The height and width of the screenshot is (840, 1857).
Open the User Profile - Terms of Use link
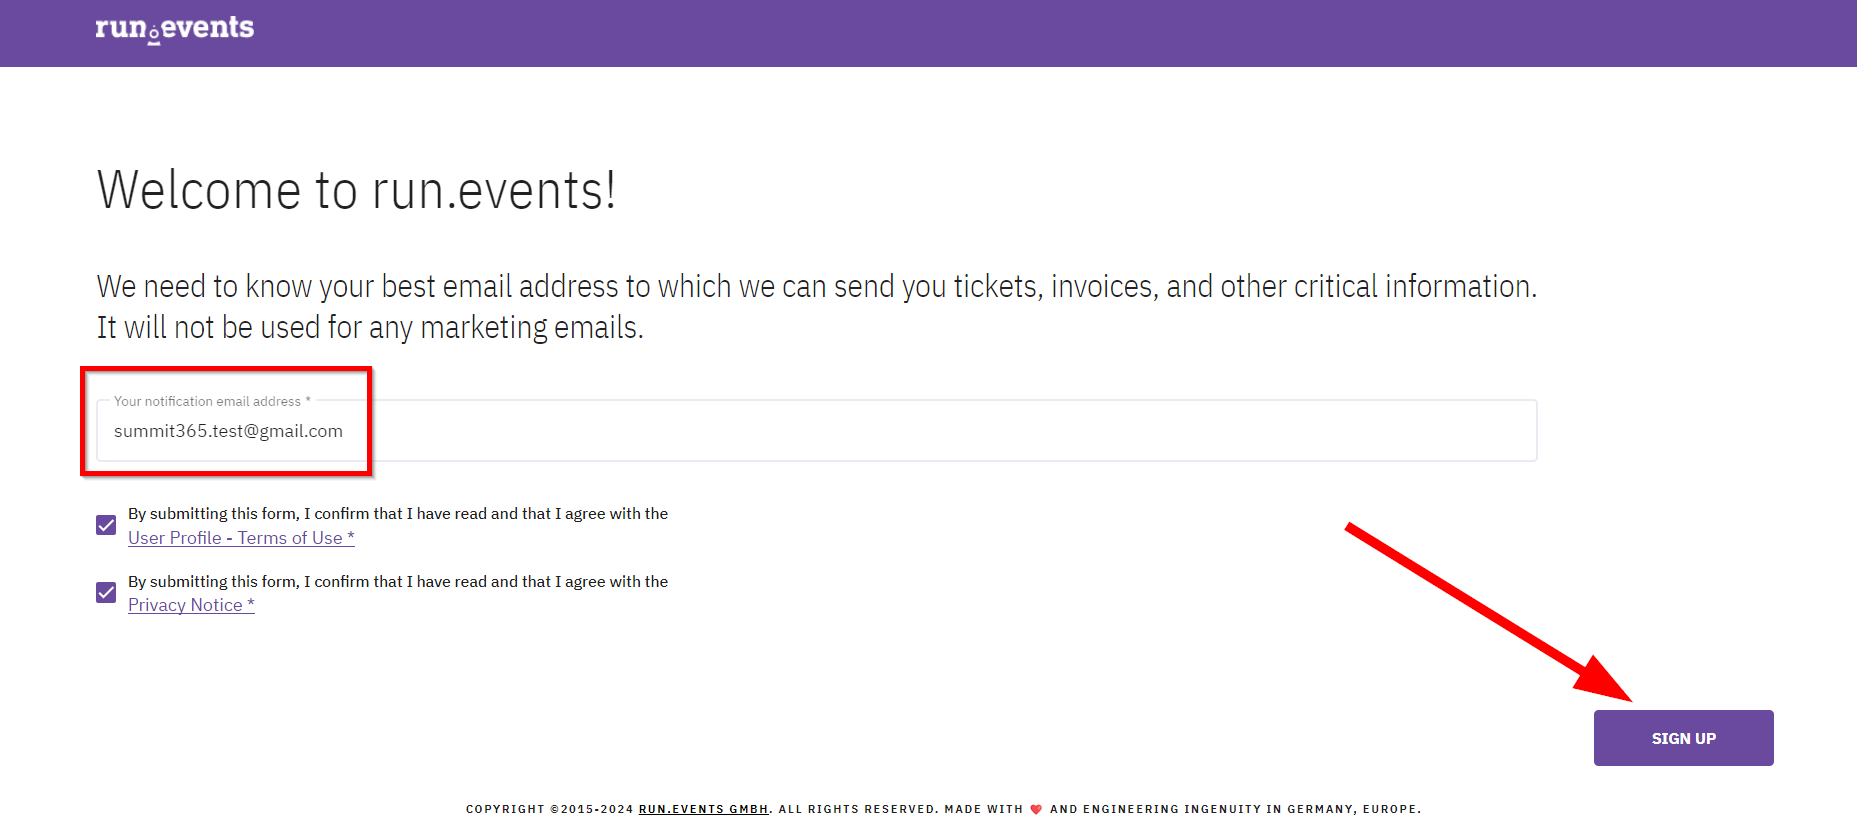pyautogui.click(x=241, y=538)
